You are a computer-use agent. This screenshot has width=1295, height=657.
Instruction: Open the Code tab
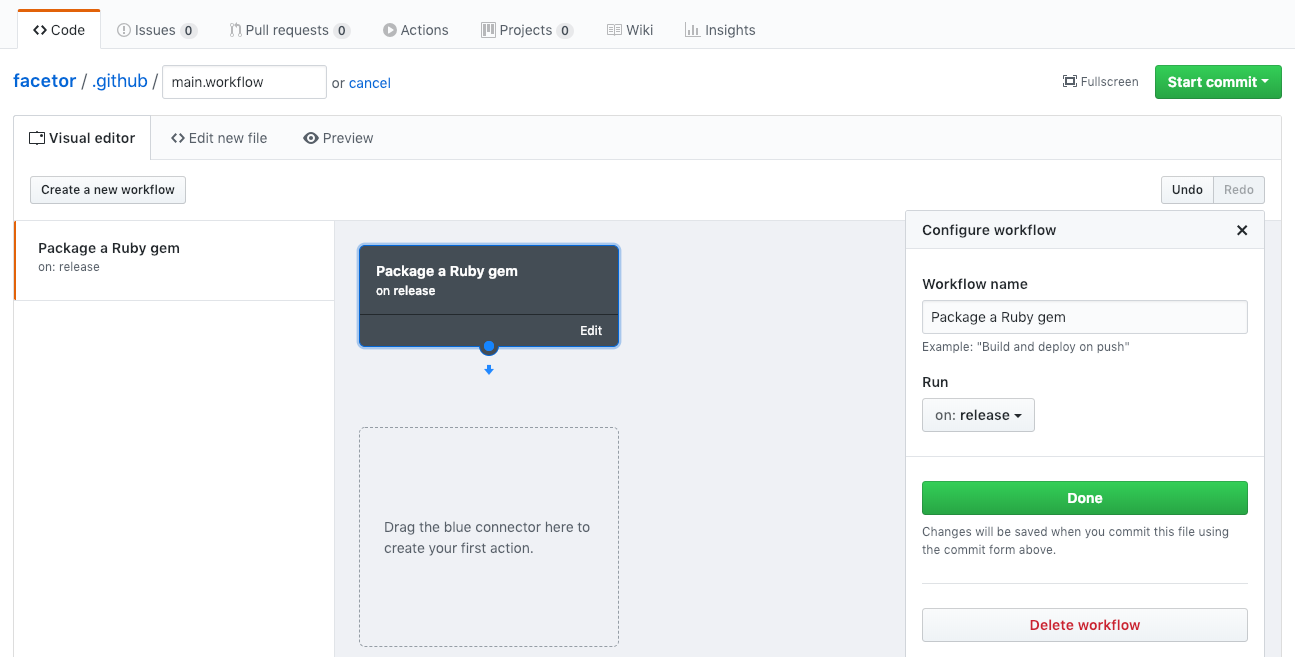click(59, 30)
